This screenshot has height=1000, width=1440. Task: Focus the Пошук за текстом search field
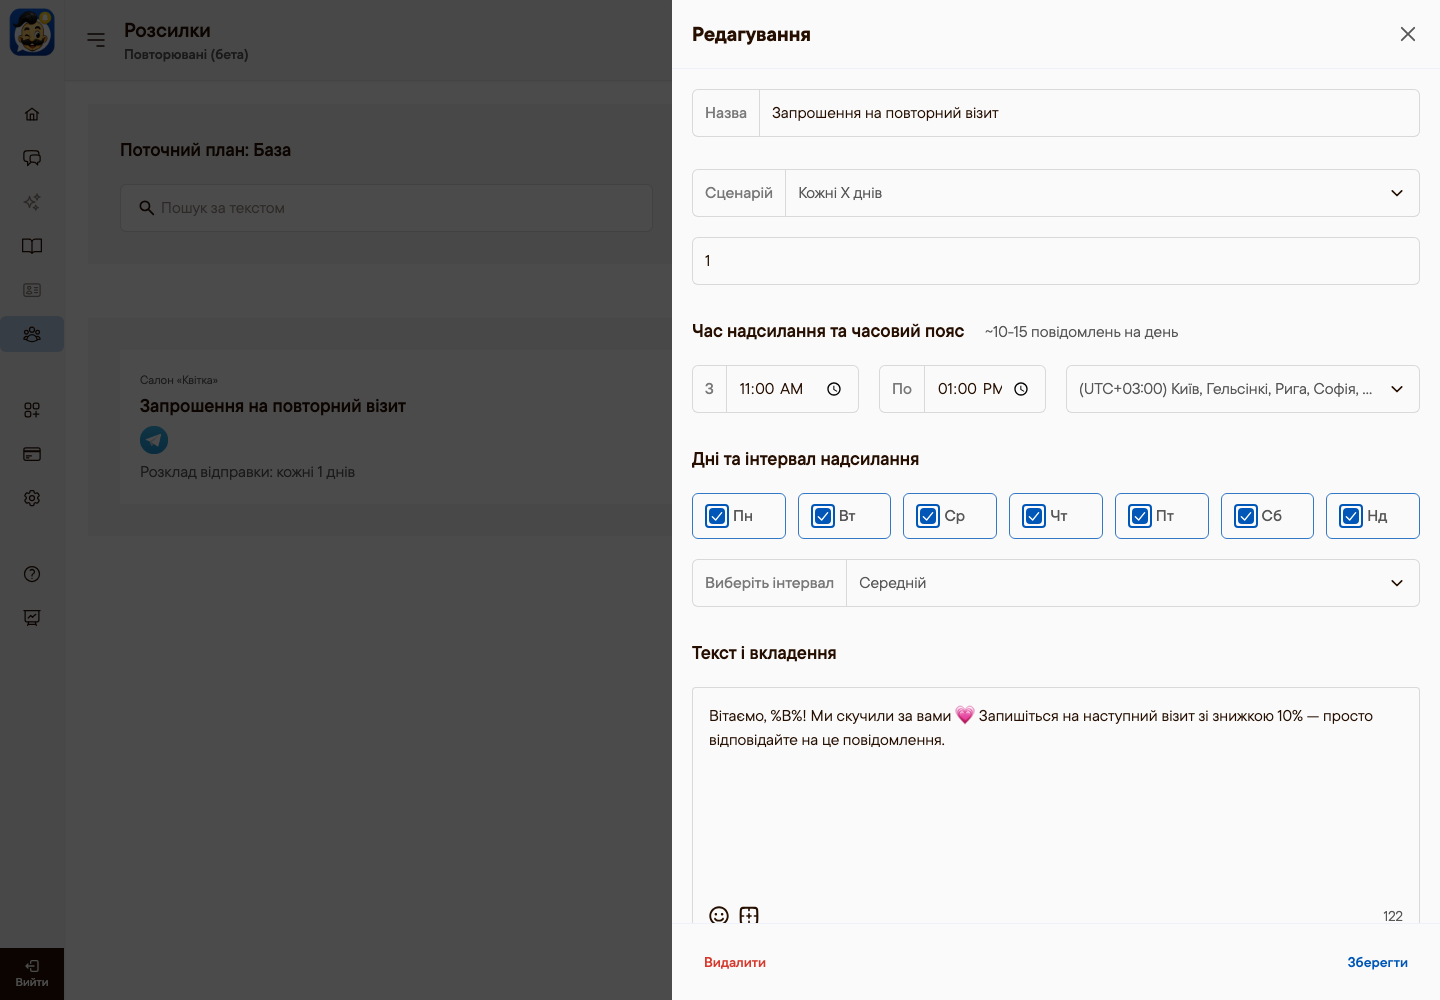[387, 208]
